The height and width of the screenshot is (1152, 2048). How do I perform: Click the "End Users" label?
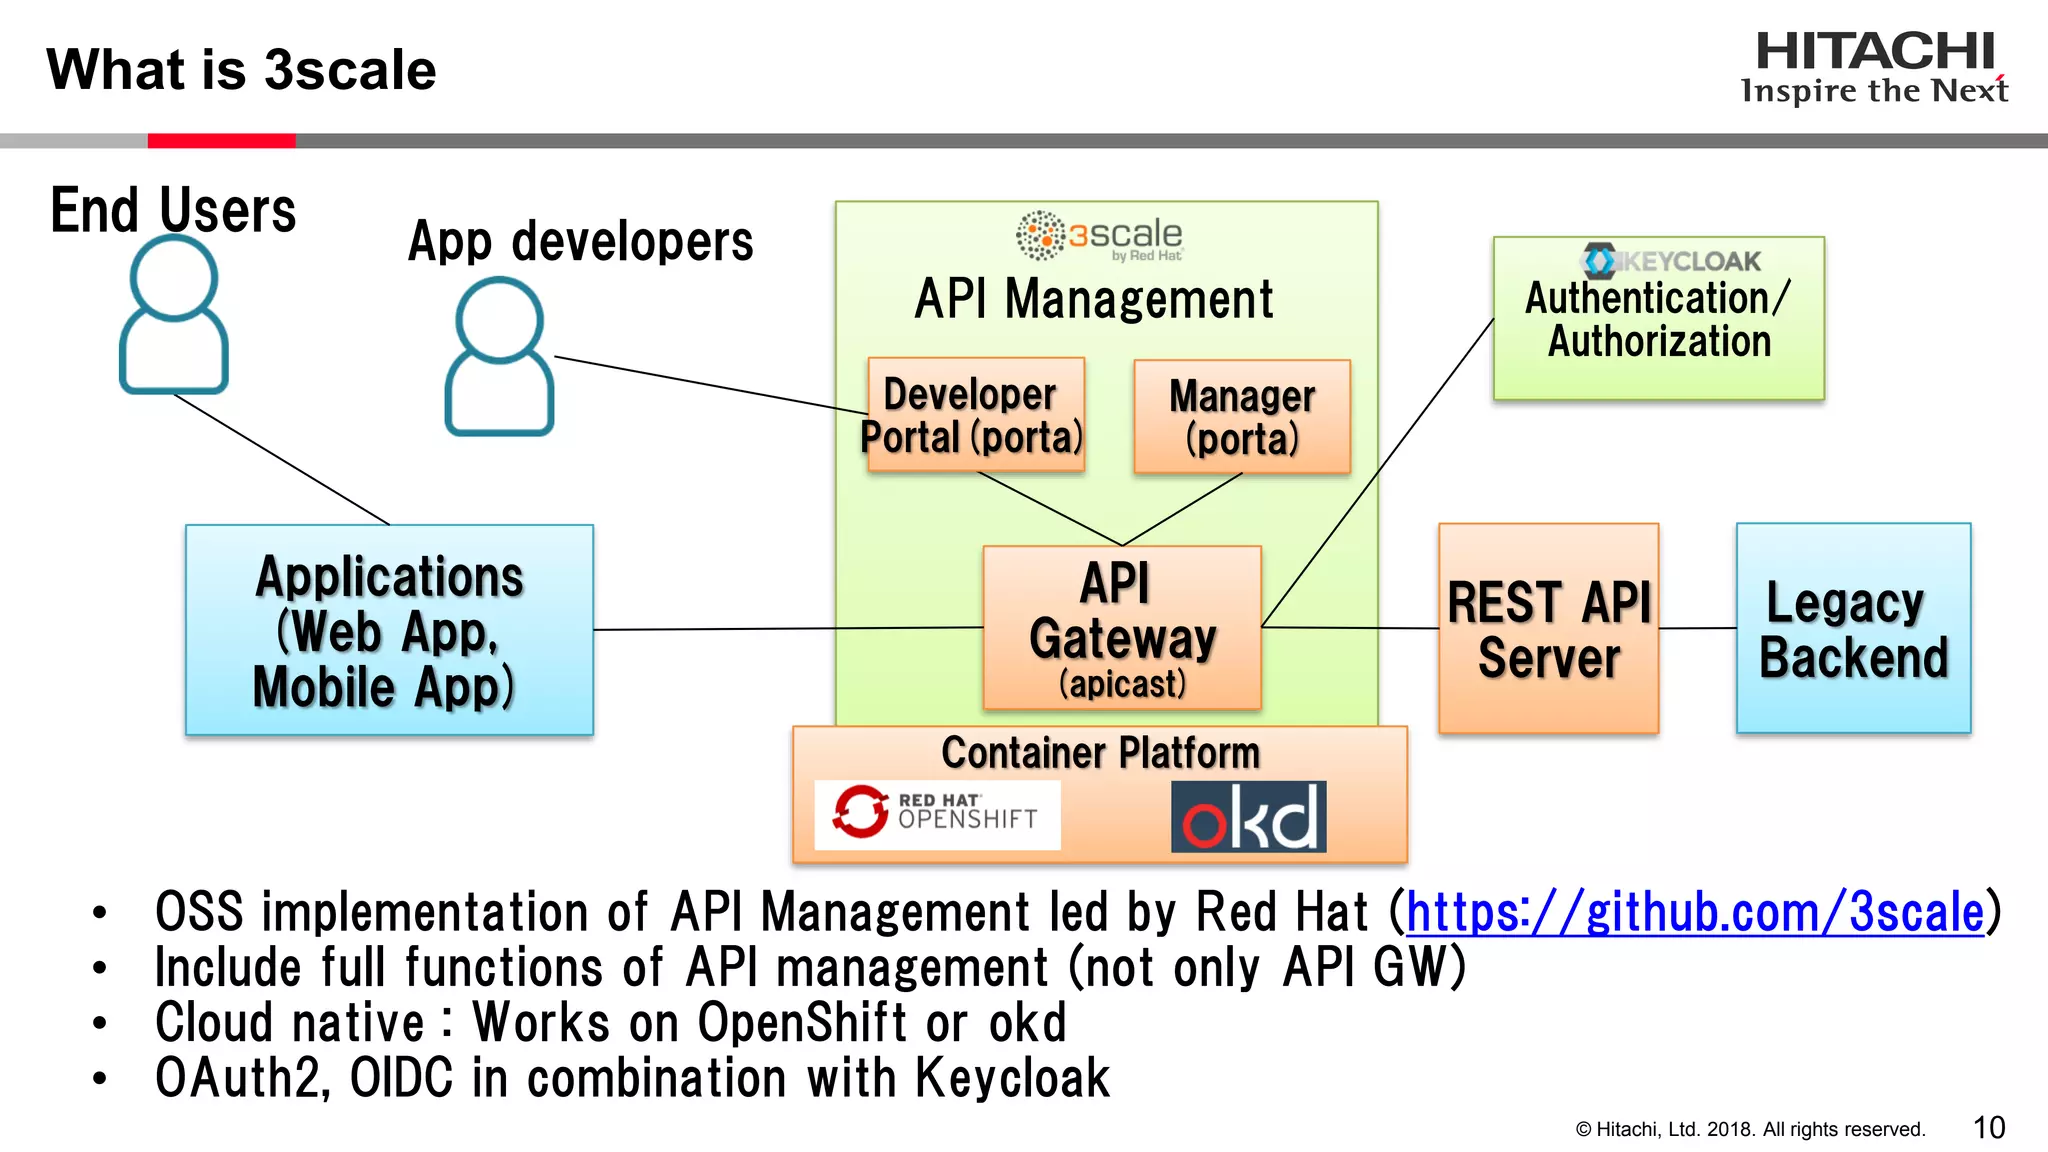(x=173, y=211)
